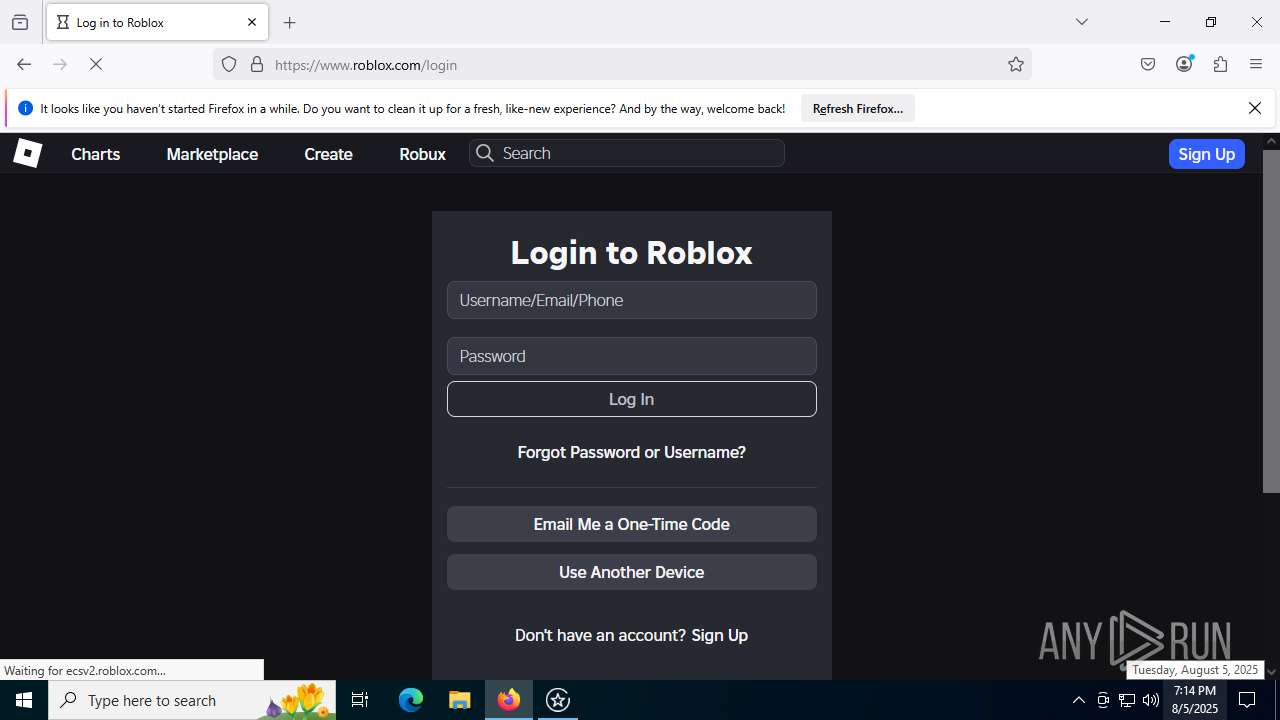Screen dimensions: 1280x720
Task: Open a new tab with plus button
Action: [x=290, y=22]
